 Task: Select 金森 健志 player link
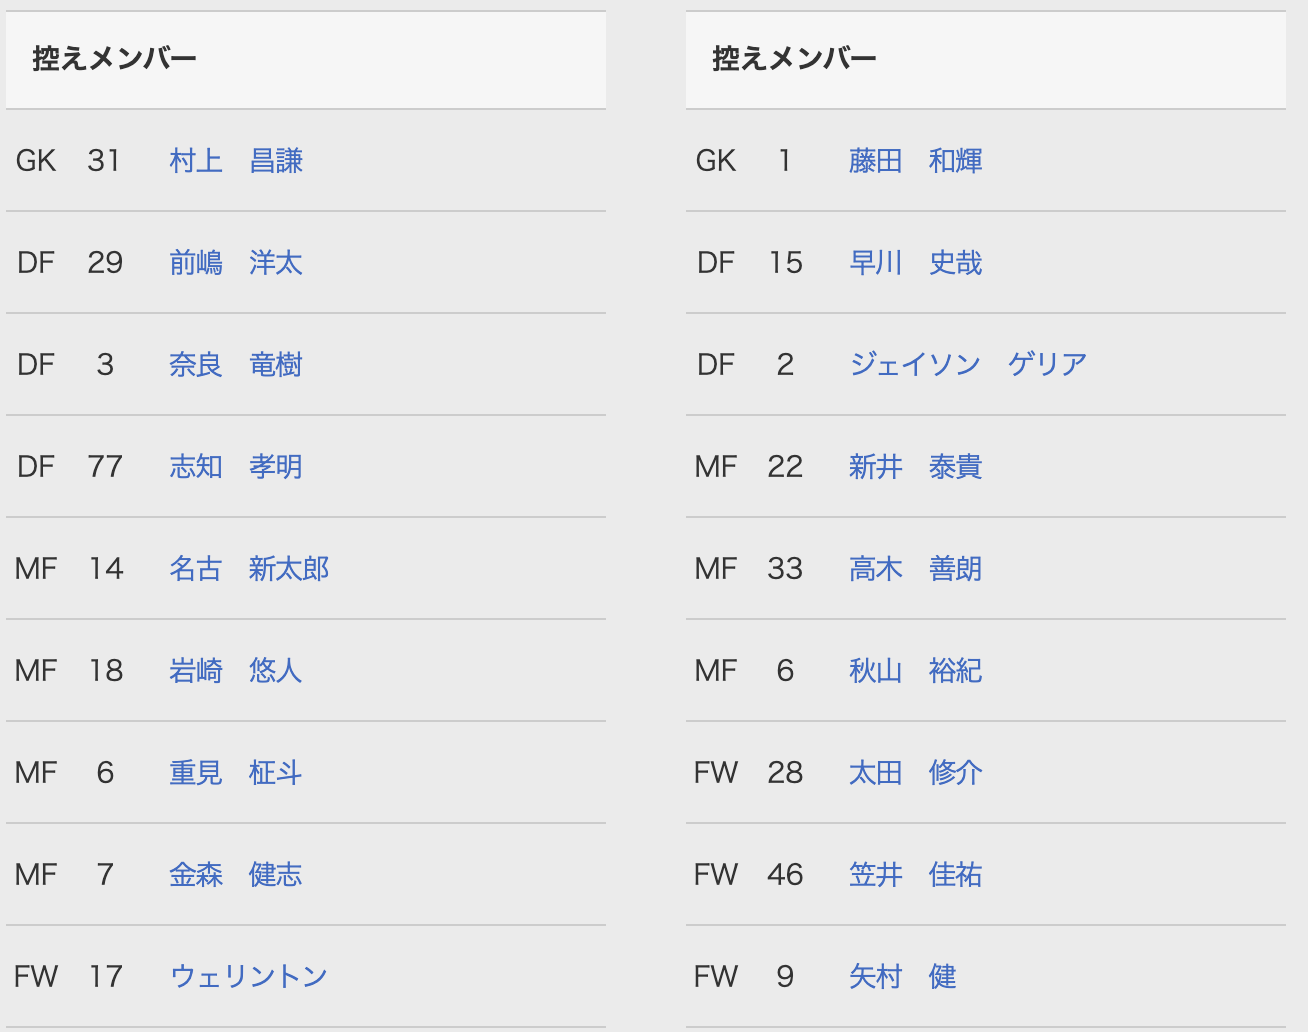coord(236,875)
